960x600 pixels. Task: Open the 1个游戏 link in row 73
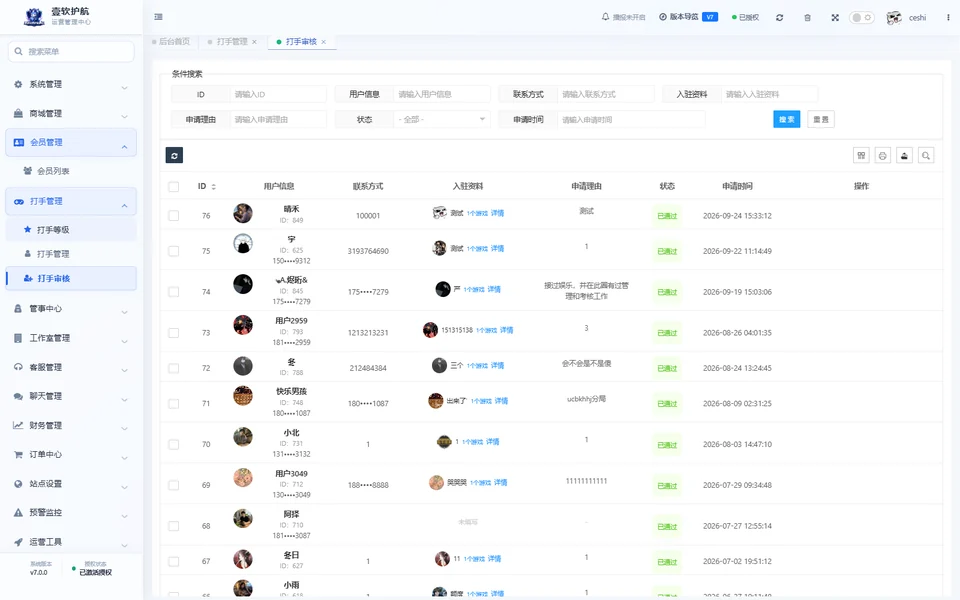(487, 330)
